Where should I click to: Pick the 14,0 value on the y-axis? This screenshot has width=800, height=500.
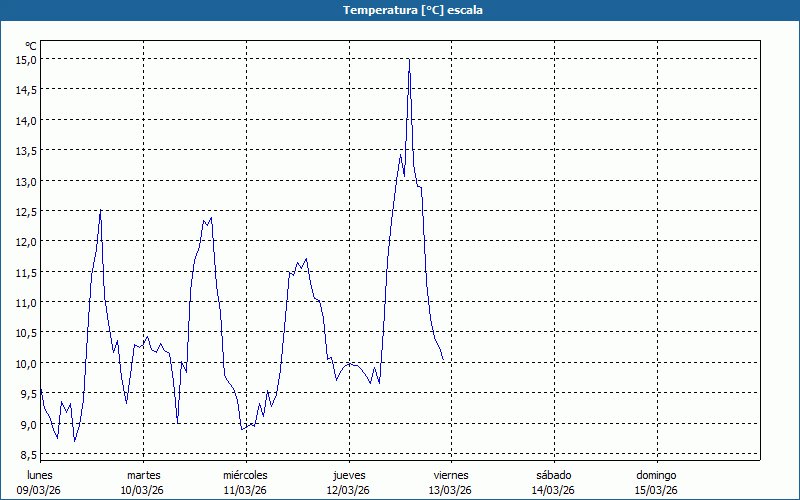tap(26, 120)
